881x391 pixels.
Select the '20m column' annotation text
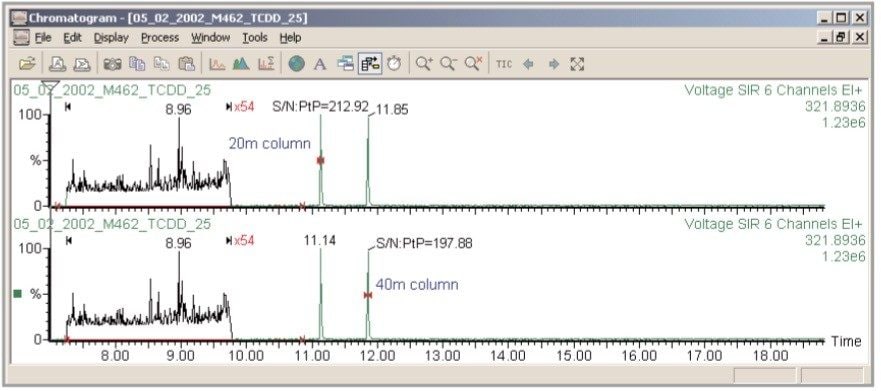(269, 143)
